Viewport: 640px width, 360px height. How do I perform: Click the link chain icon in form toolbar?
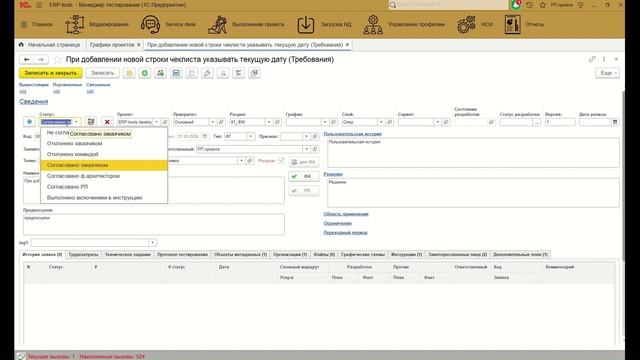point(207,73)
